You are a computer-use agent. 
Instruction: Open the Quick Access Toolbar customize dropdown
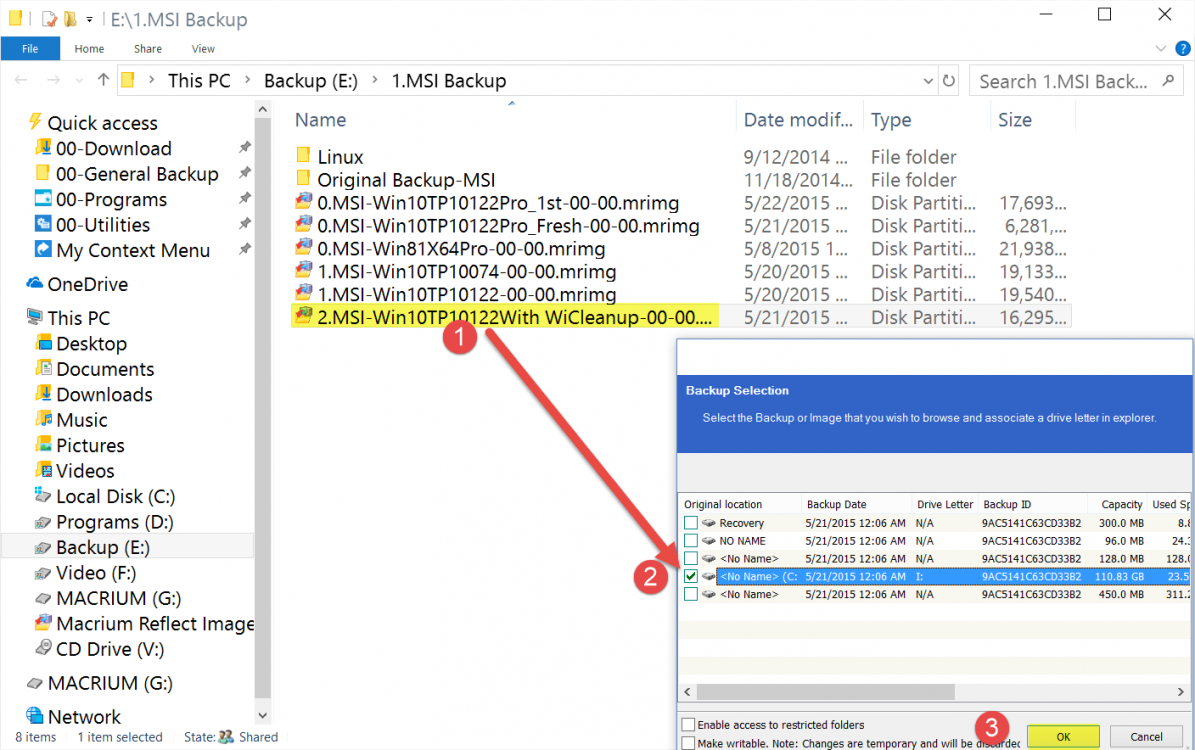coord(89,19)
